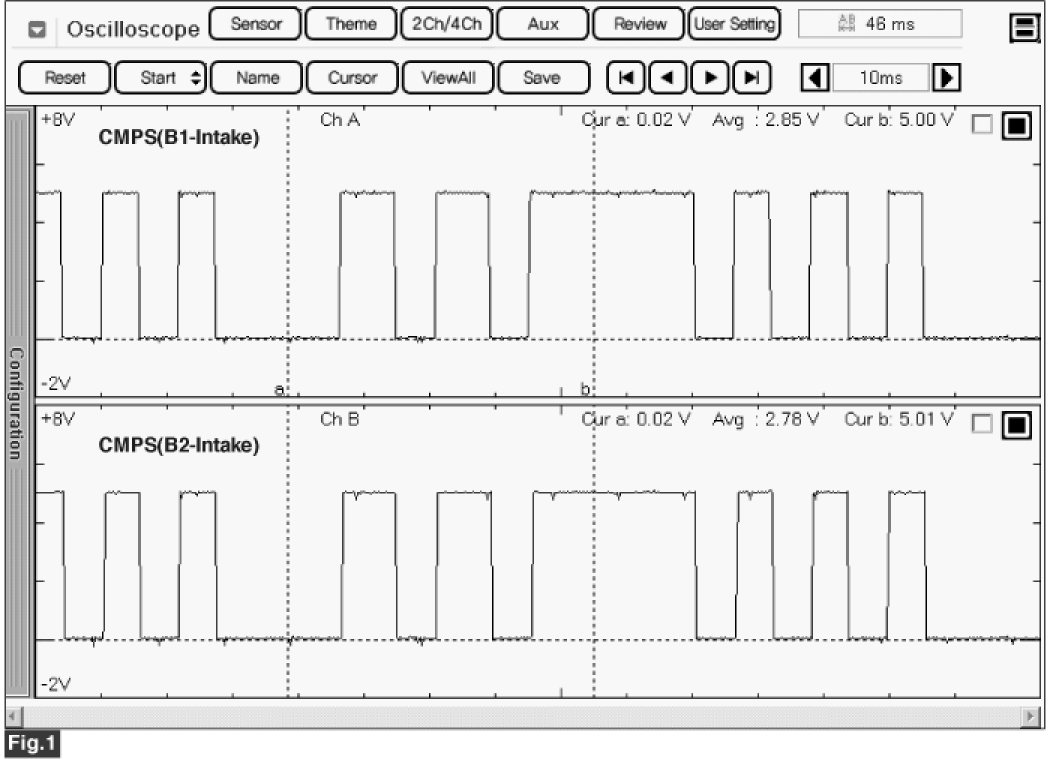Viewport: 1050px width, 759px height.
Task: Toggle the filled square on Ch A
Action: pos(1016,125)
